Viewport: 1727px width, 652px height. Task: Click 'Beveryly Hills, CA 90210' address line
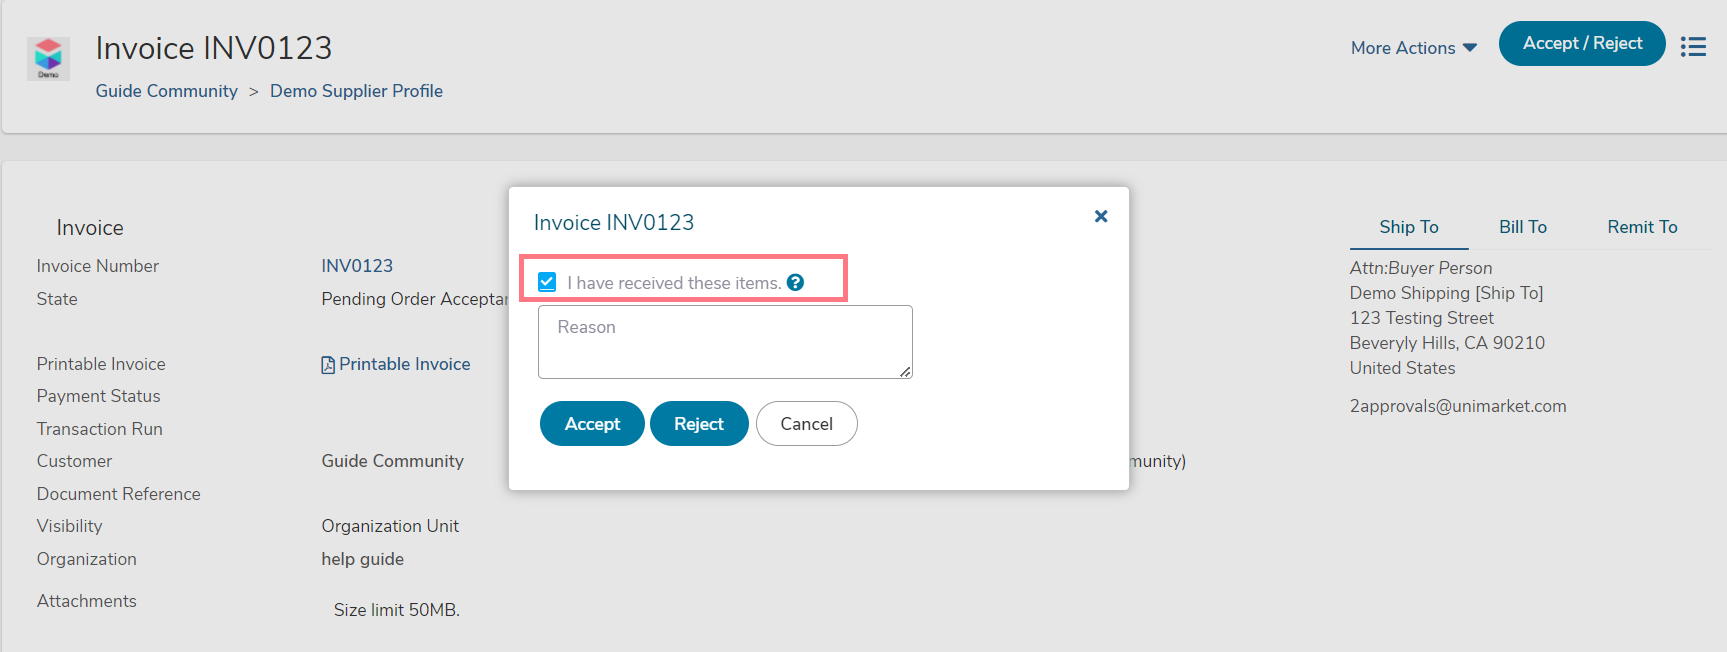coord(1447,343)
